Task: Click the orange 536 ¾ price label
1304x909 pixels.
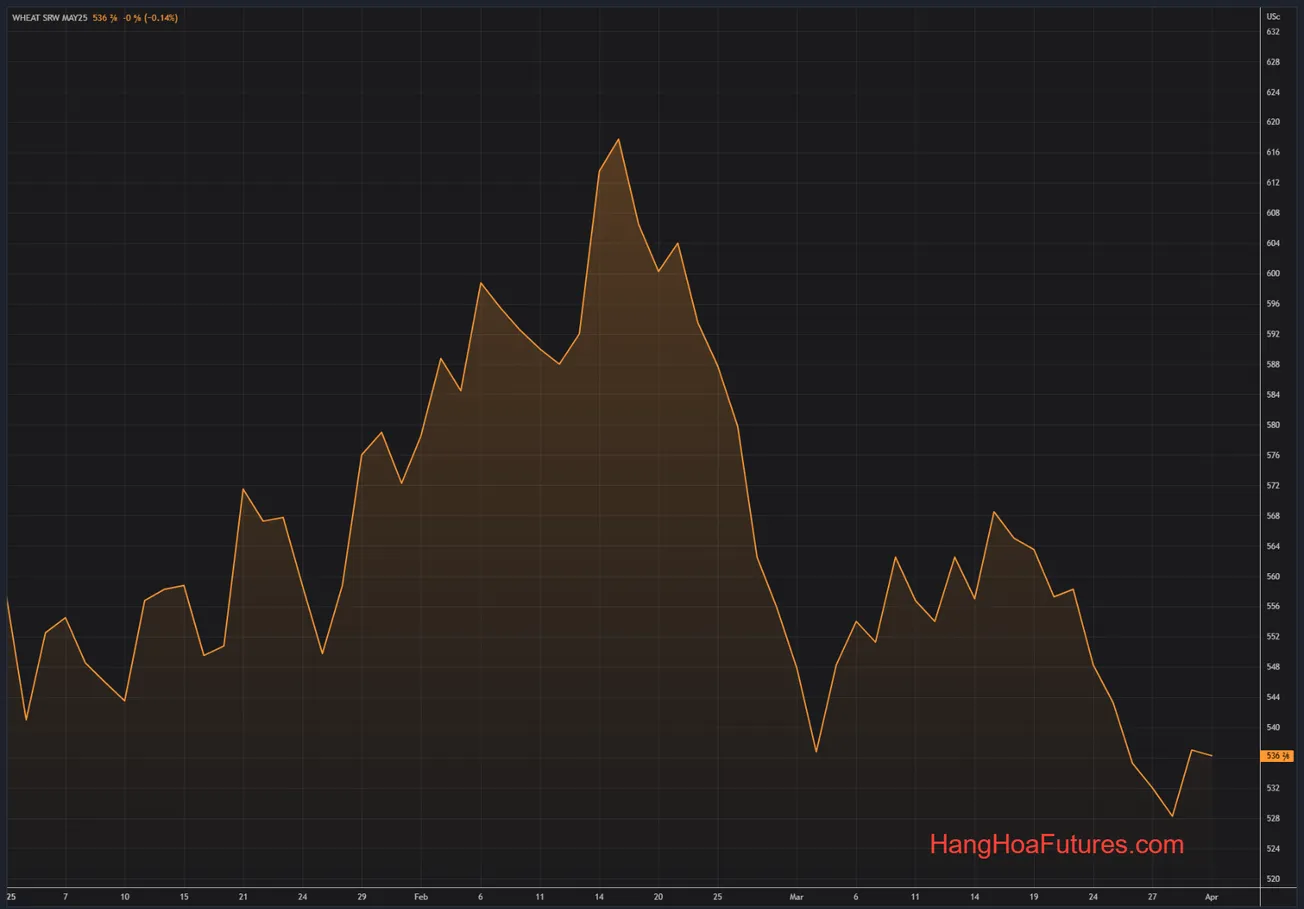Action: 1277,757
